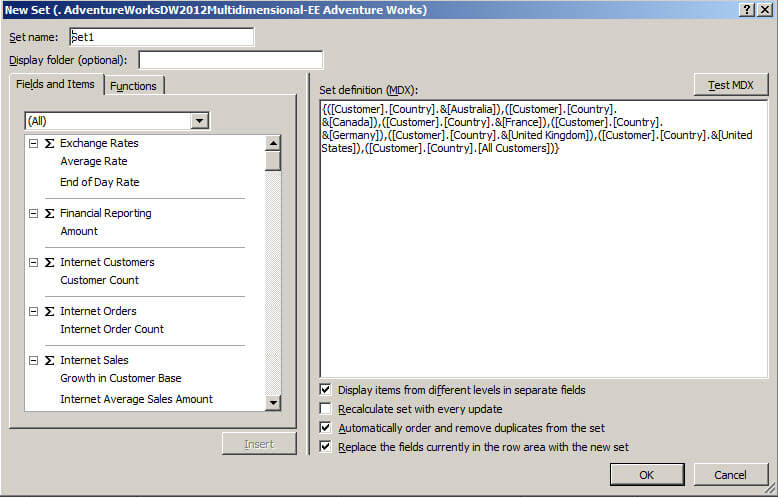Click into the Set name field
The height and width of the screenshot is (498, 778).
coord(162,37)
